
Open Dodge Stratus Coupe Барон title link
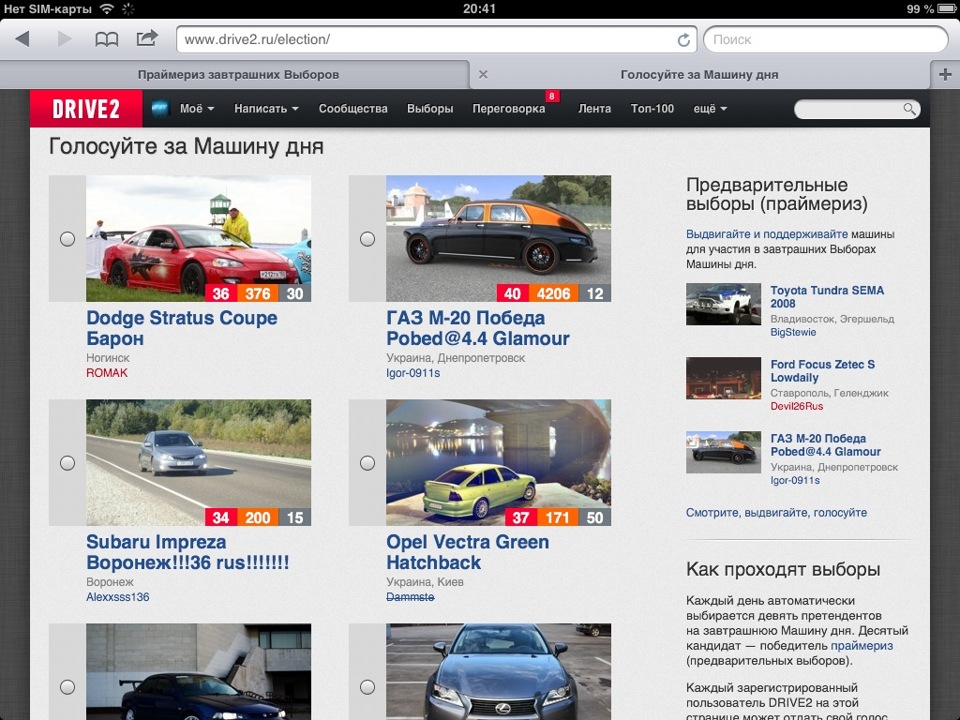182,328
